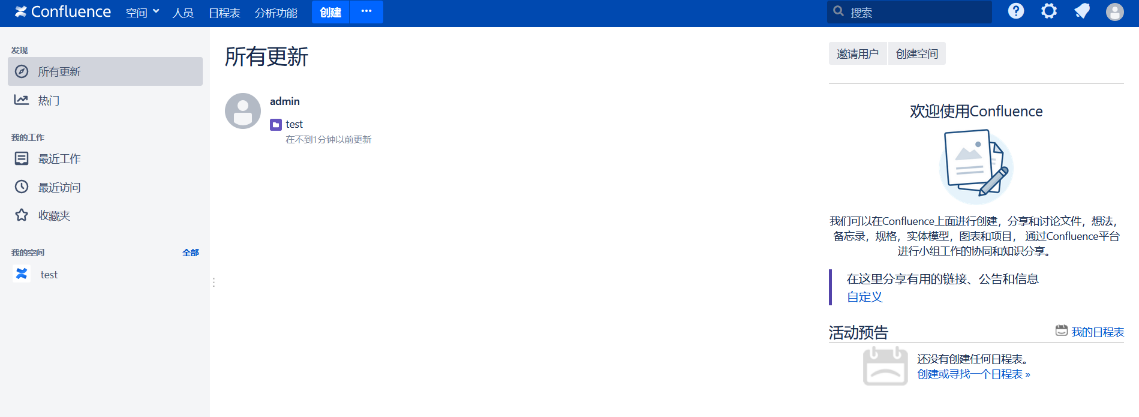Image resolution: width=1139 pixels, height=417 pixels.
Task: Click 全部 link beside 我的空间
Action: [x=190, y=252]
